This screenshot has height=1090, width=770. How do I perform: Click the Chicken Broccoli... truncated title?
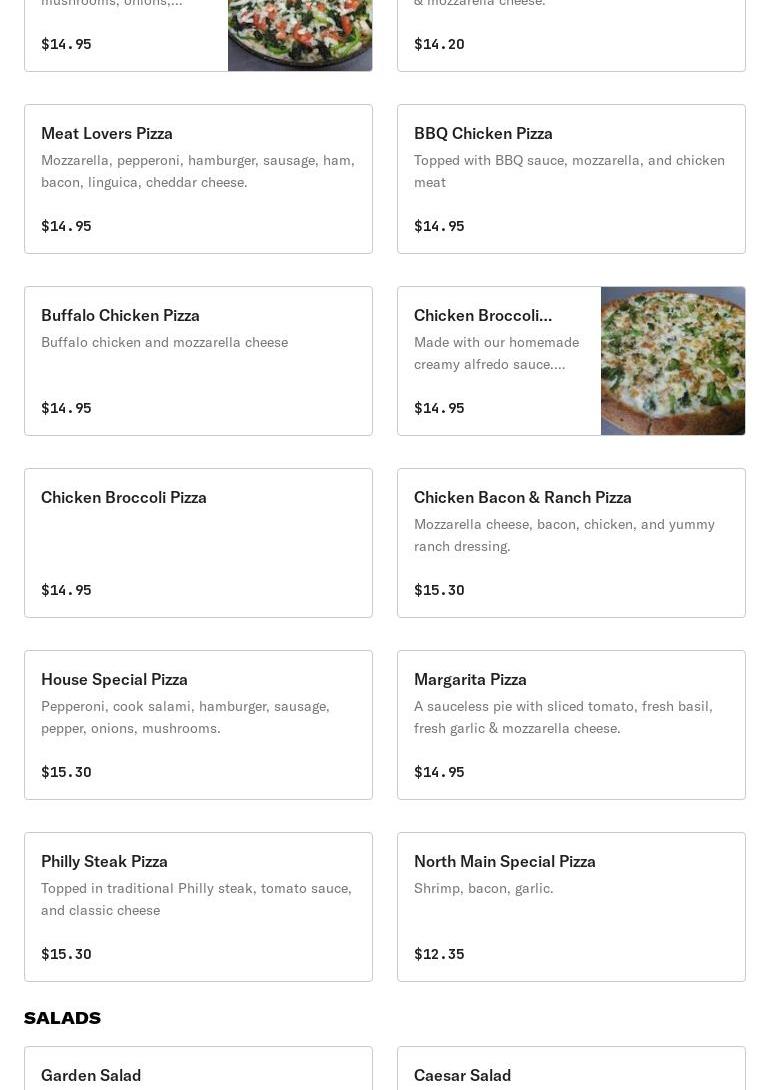483,316
